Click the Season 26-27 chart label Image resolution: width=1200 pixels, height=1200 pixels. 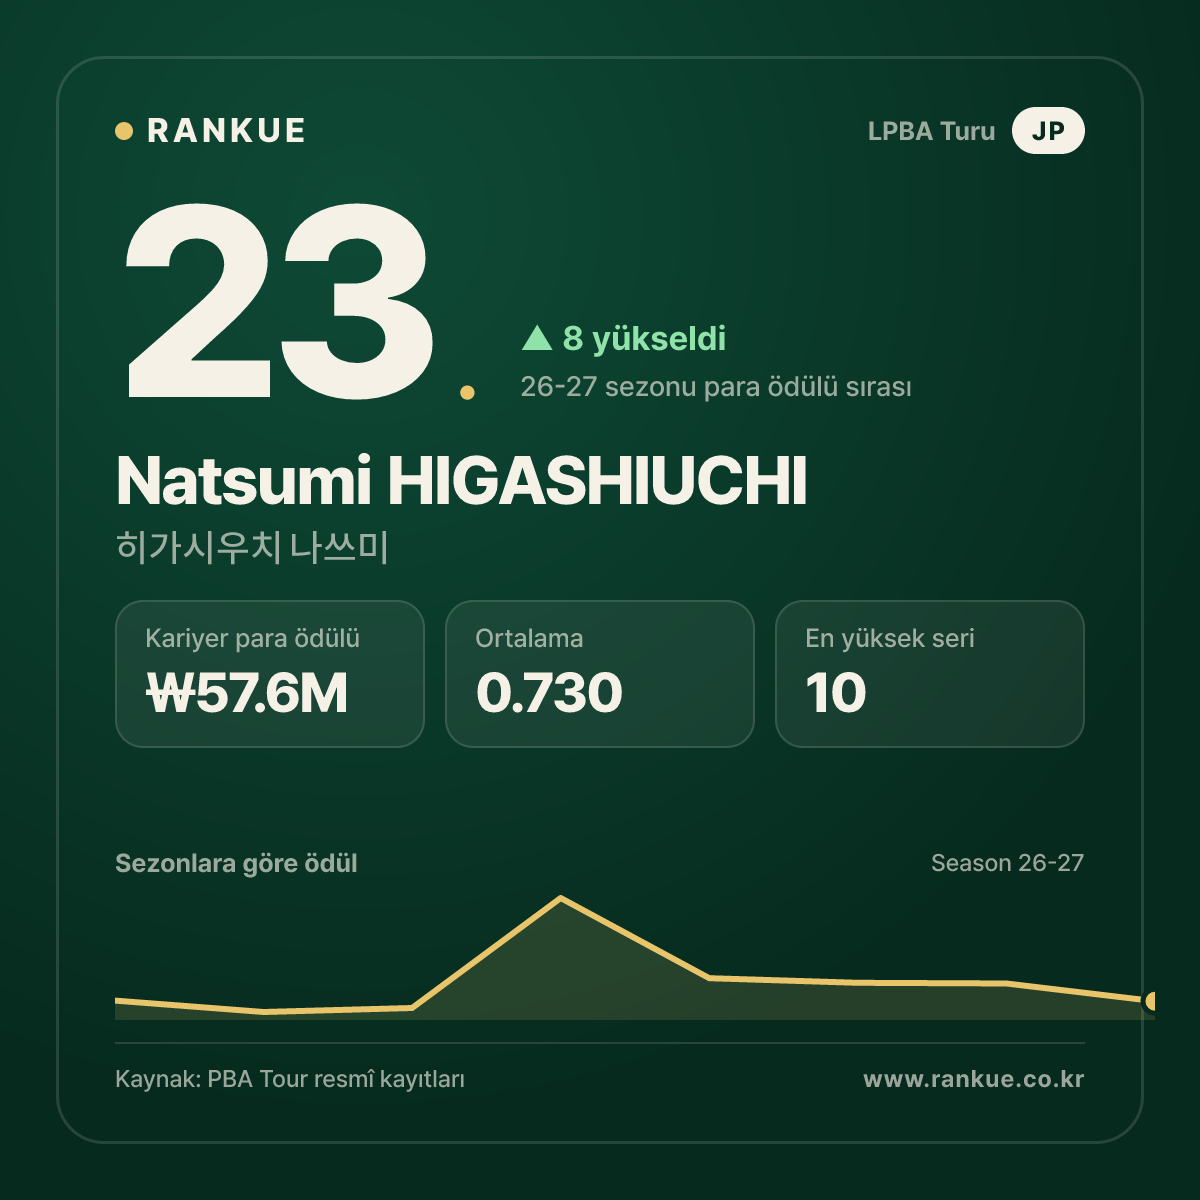pyautogui.click(x=1007, y=863)
